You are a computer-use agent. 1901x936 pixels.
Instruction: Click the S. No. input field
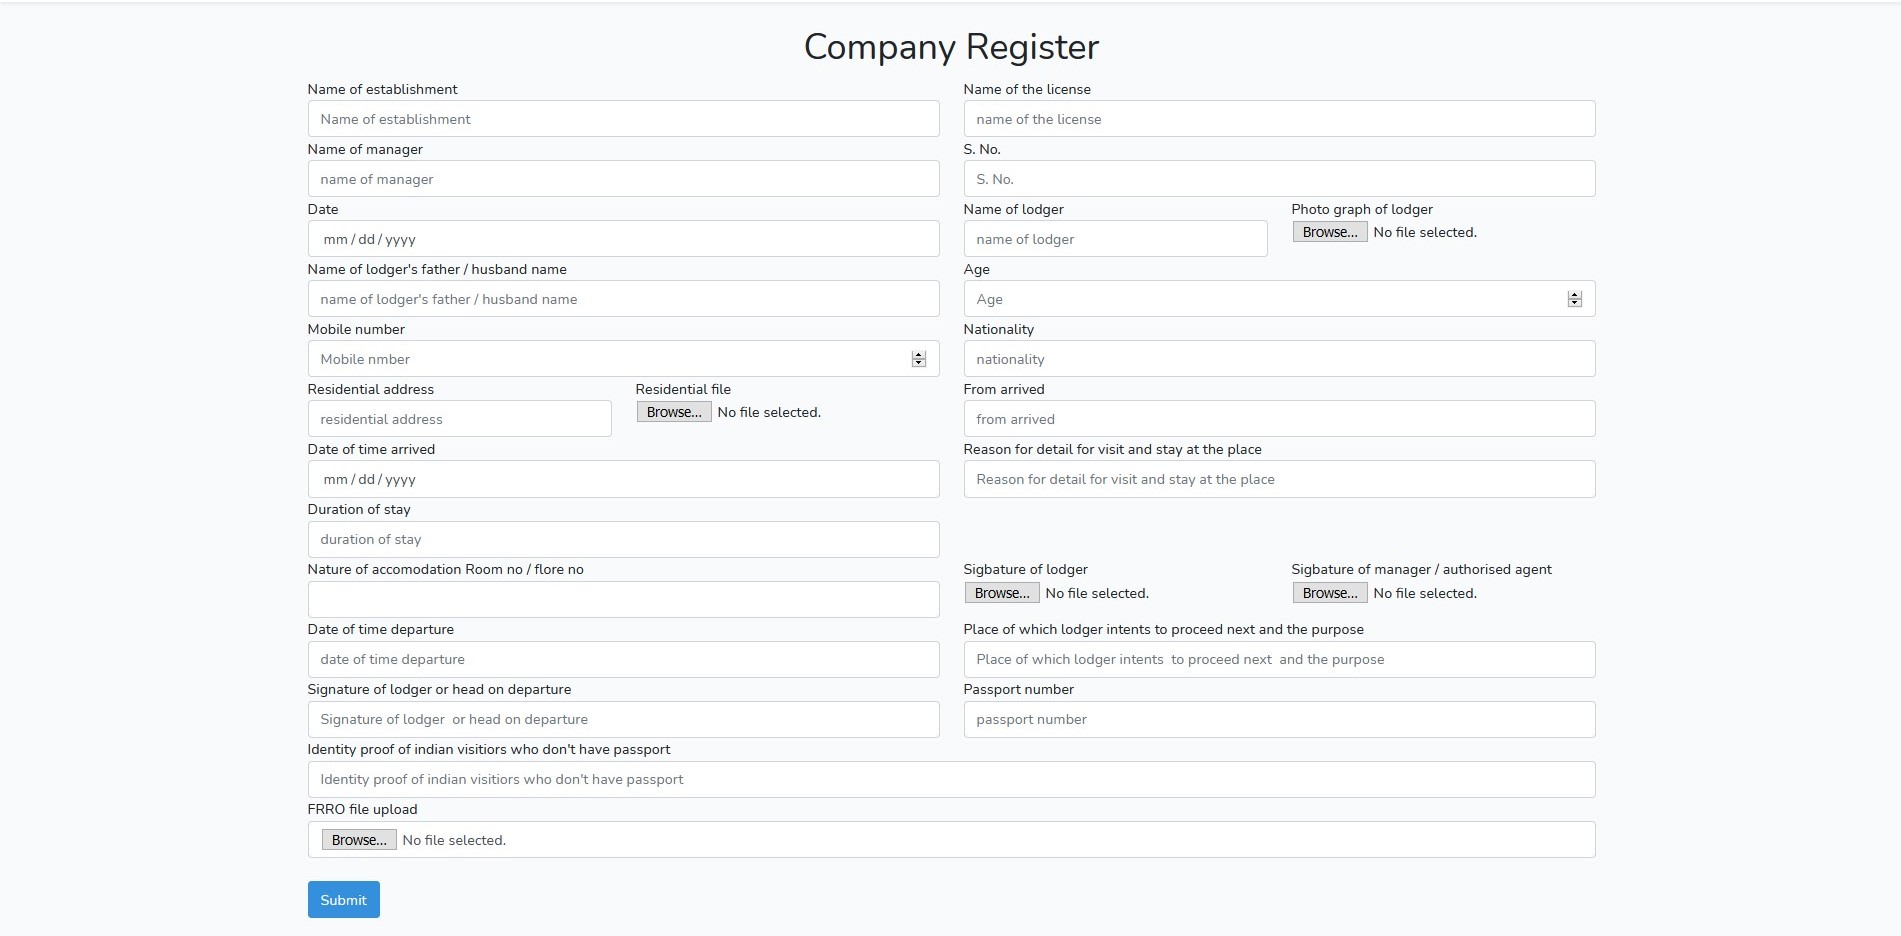point(1279,179)
